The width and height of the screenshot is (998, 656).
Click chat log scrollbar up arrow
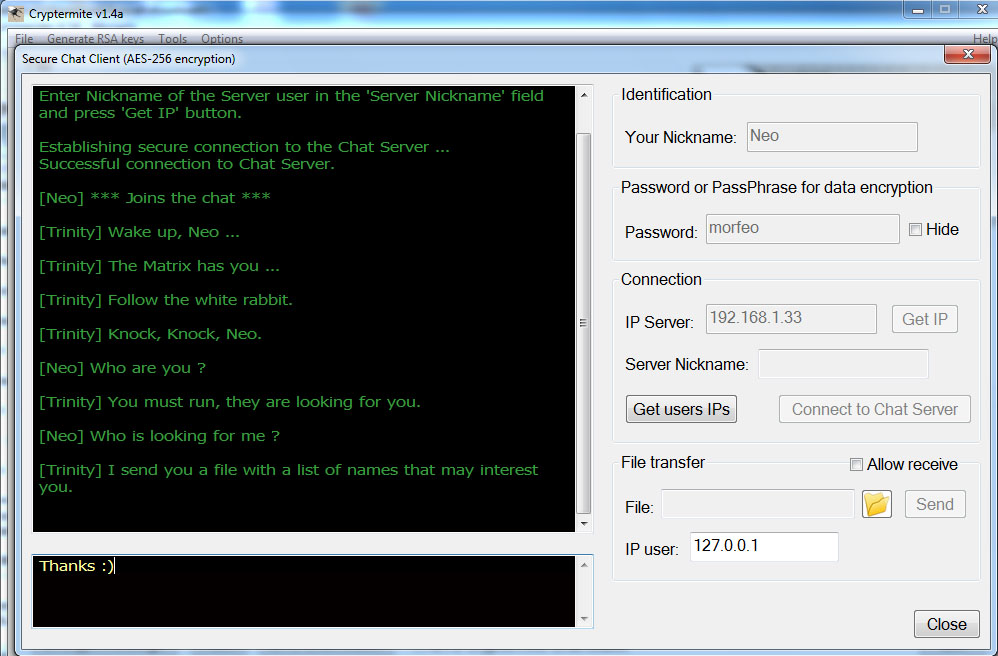(x=584, y=95)
